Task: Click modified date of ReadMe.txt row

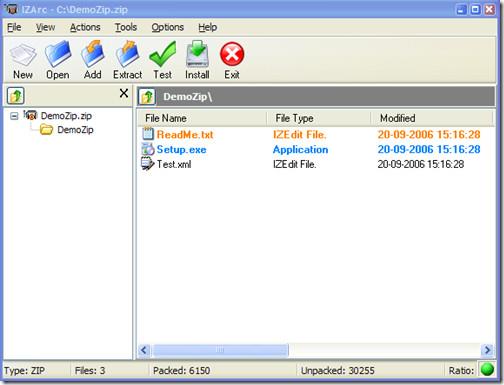Action: click(x=429, y=135)
